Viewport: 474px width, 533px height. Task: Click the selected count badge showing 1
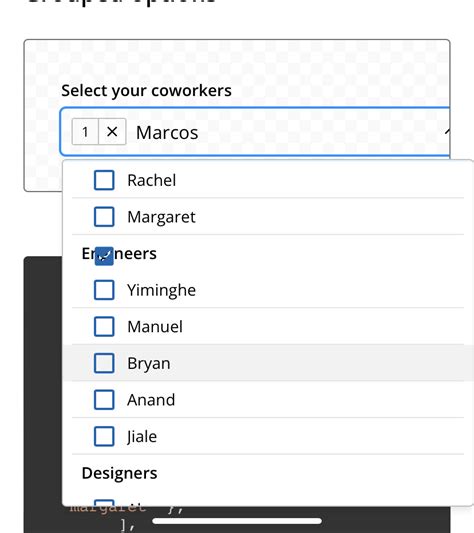(x=85, y=132)
